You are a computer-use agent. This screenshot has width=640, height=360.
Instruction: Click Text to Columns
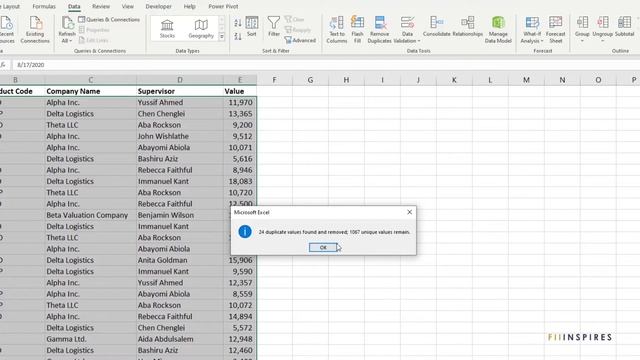337,30
